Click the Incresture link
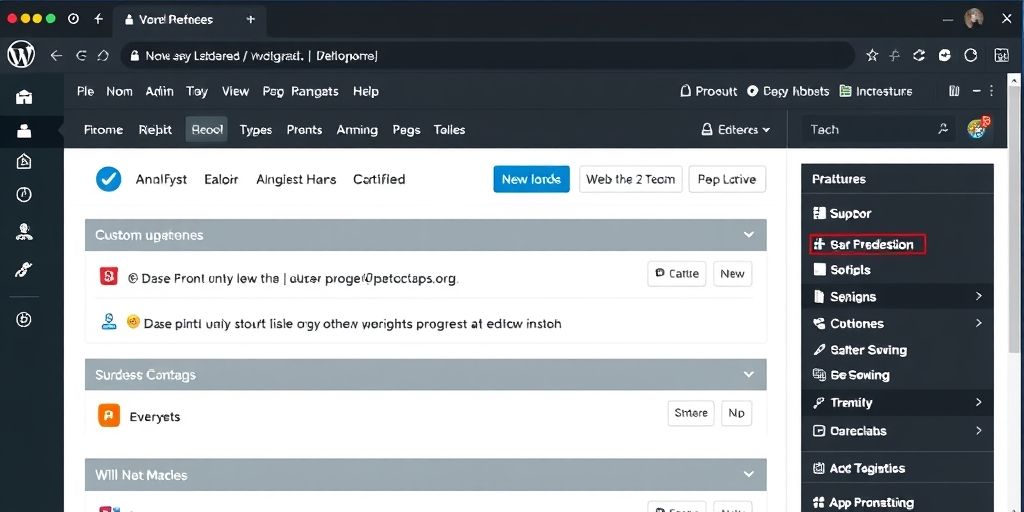Image resolution: width=1024 pixels, height=512 pixels. point(876,91)
